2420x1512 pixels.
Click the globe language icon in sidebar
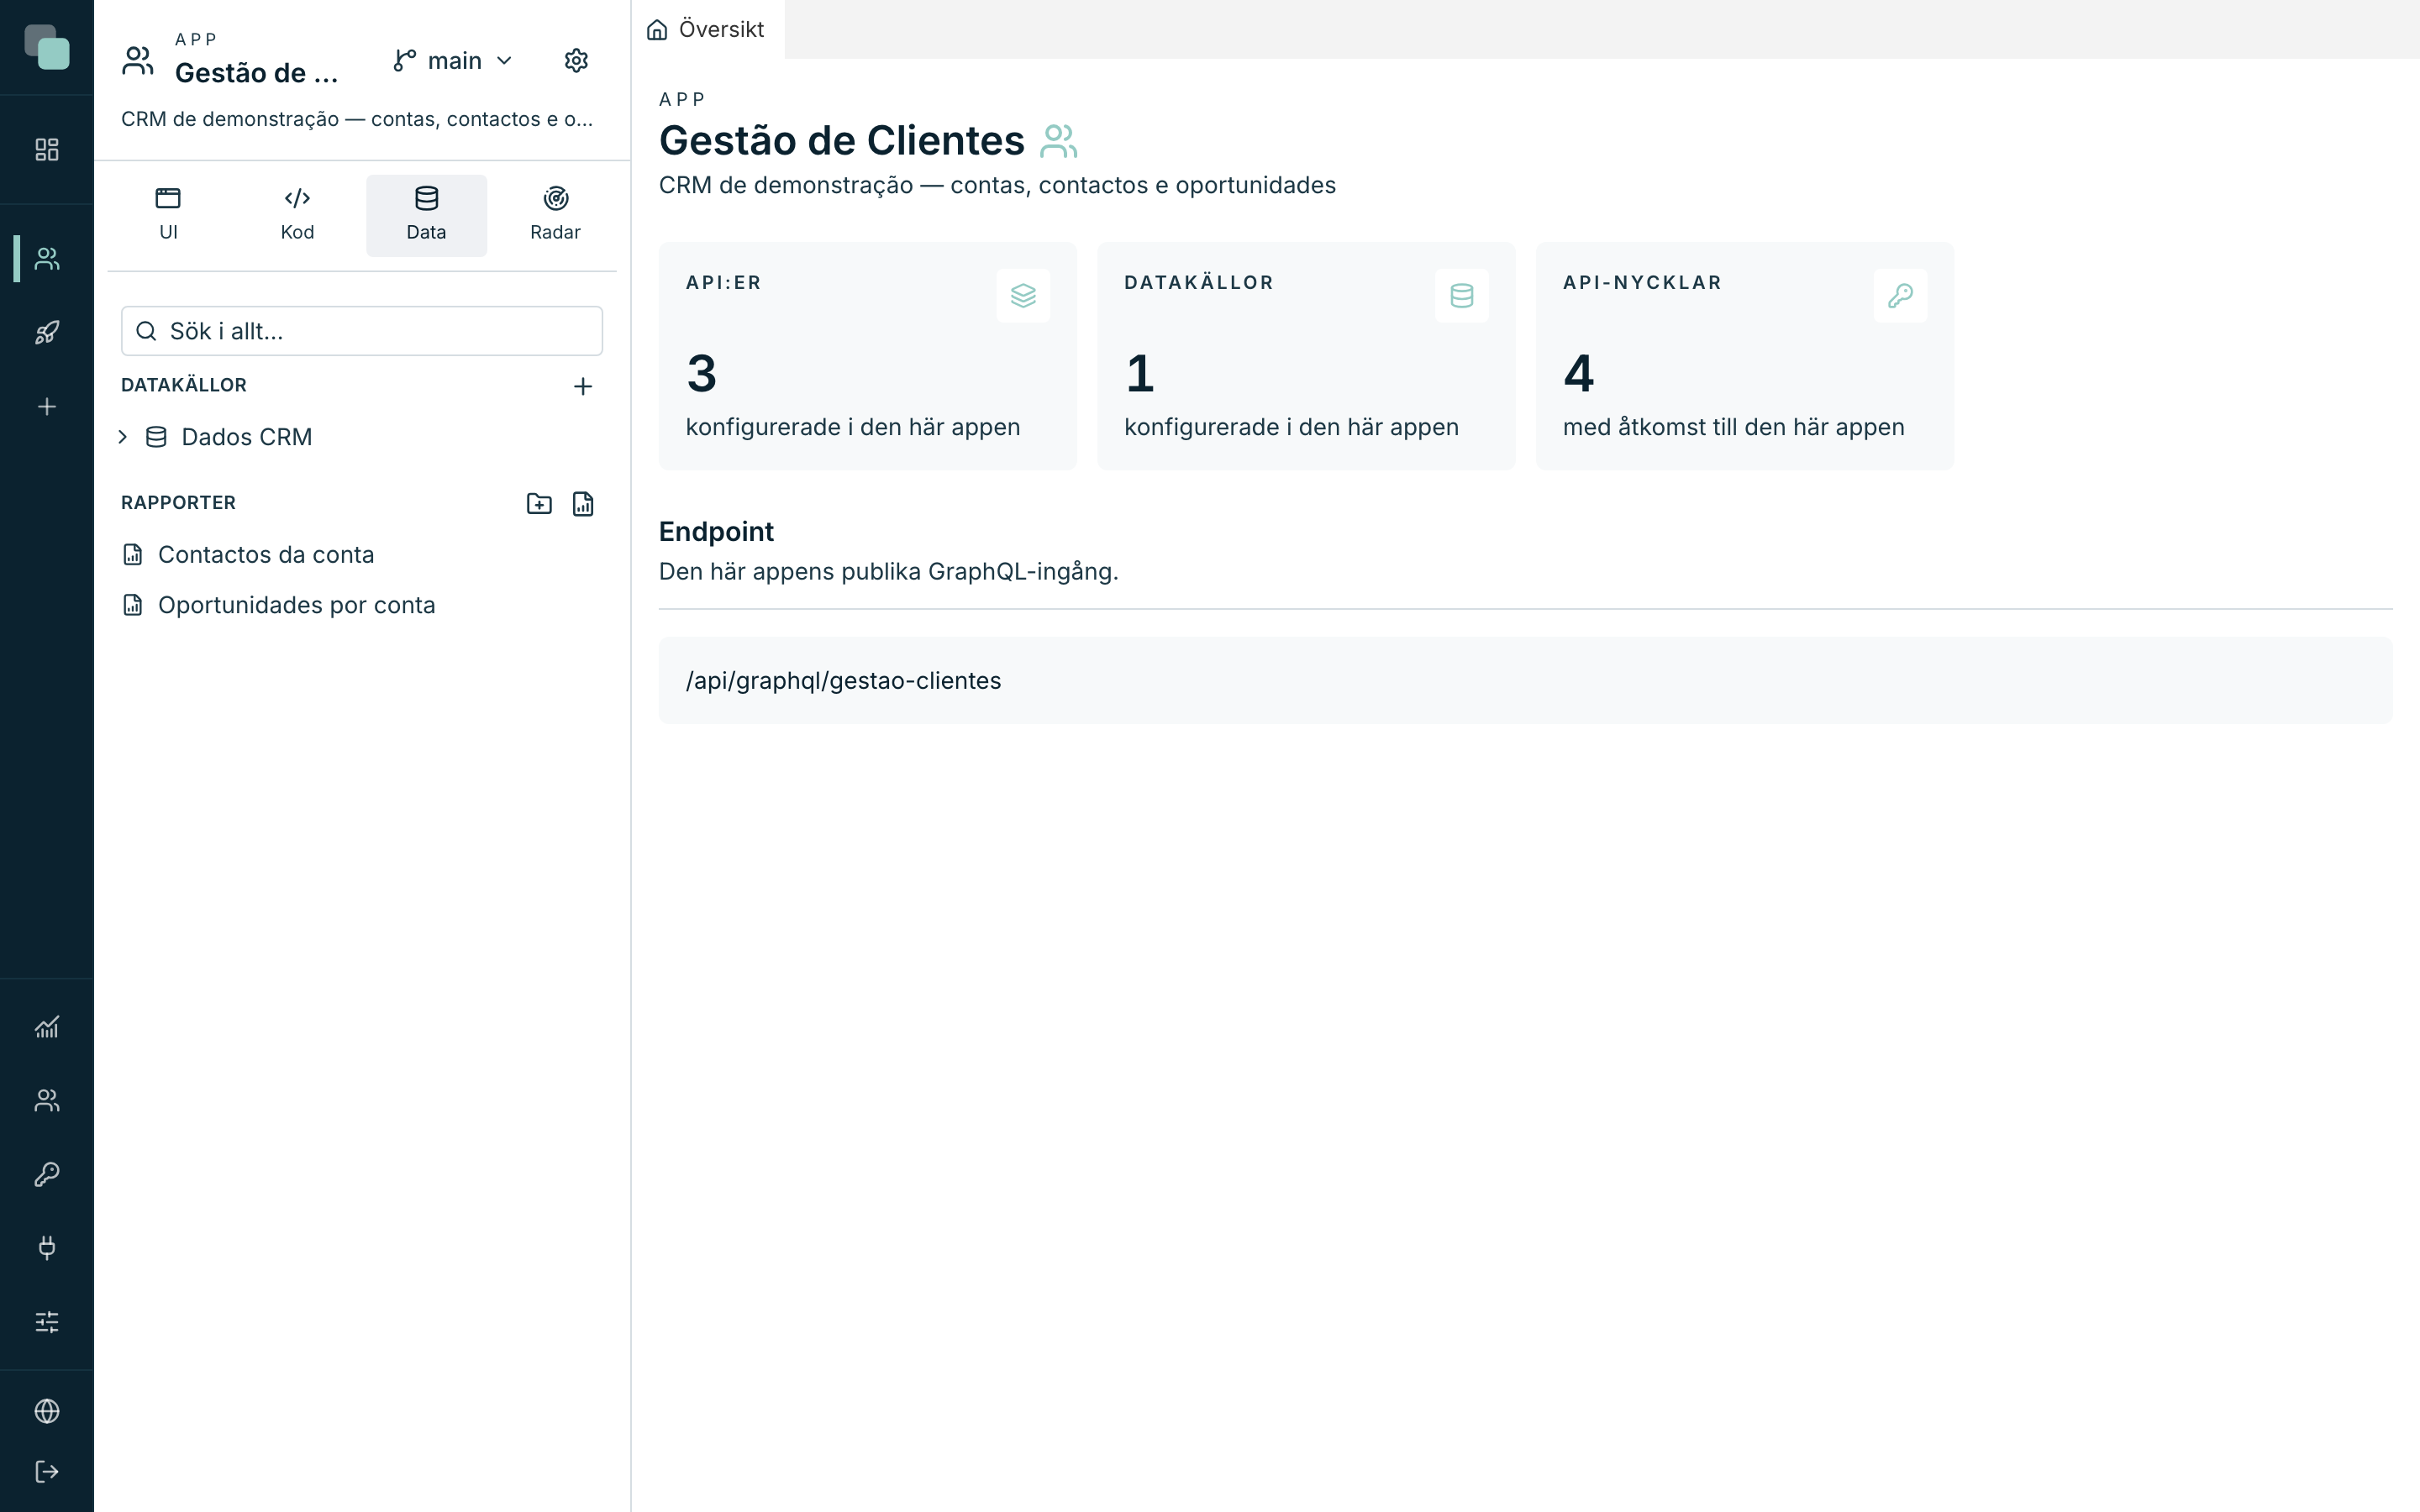coord(47,1411)
